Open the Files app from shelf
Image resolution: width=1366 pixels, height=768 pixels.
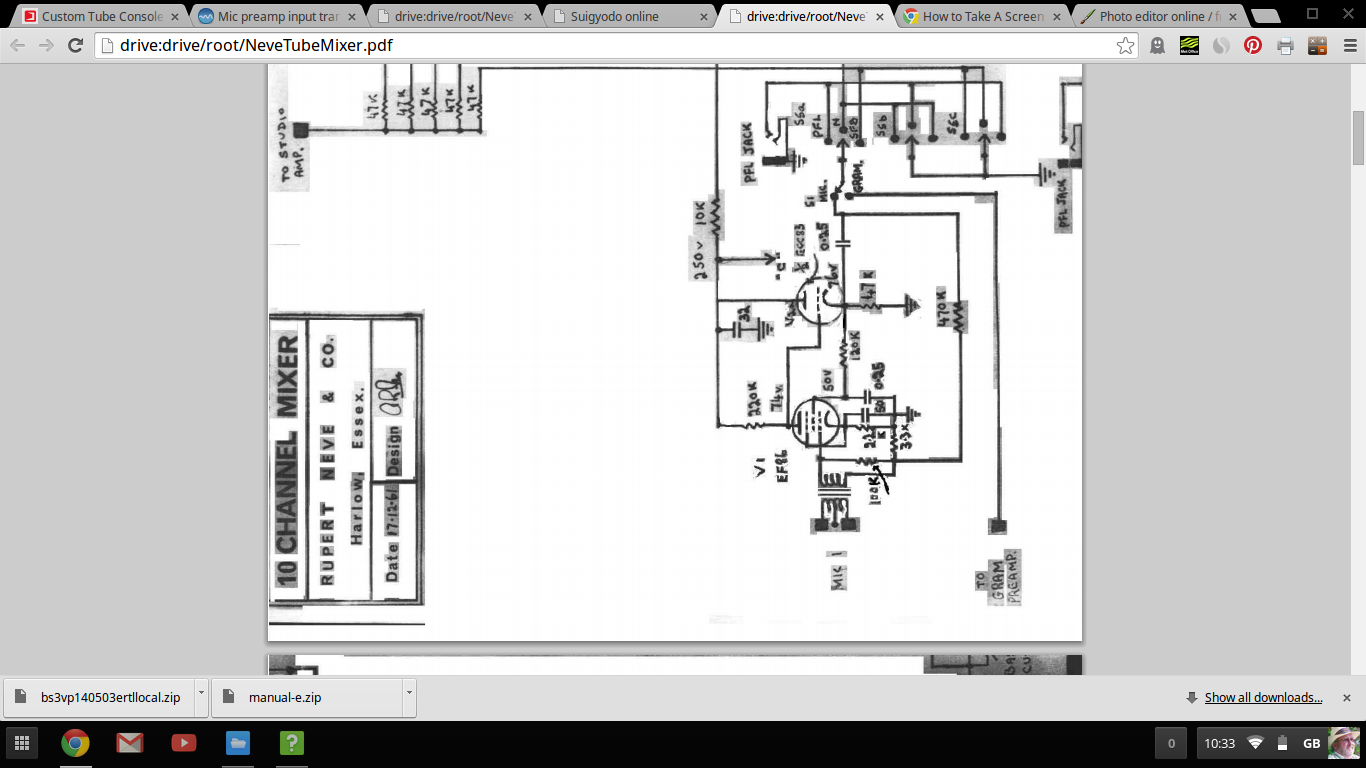pyautogui.click(x=237, y=743)
